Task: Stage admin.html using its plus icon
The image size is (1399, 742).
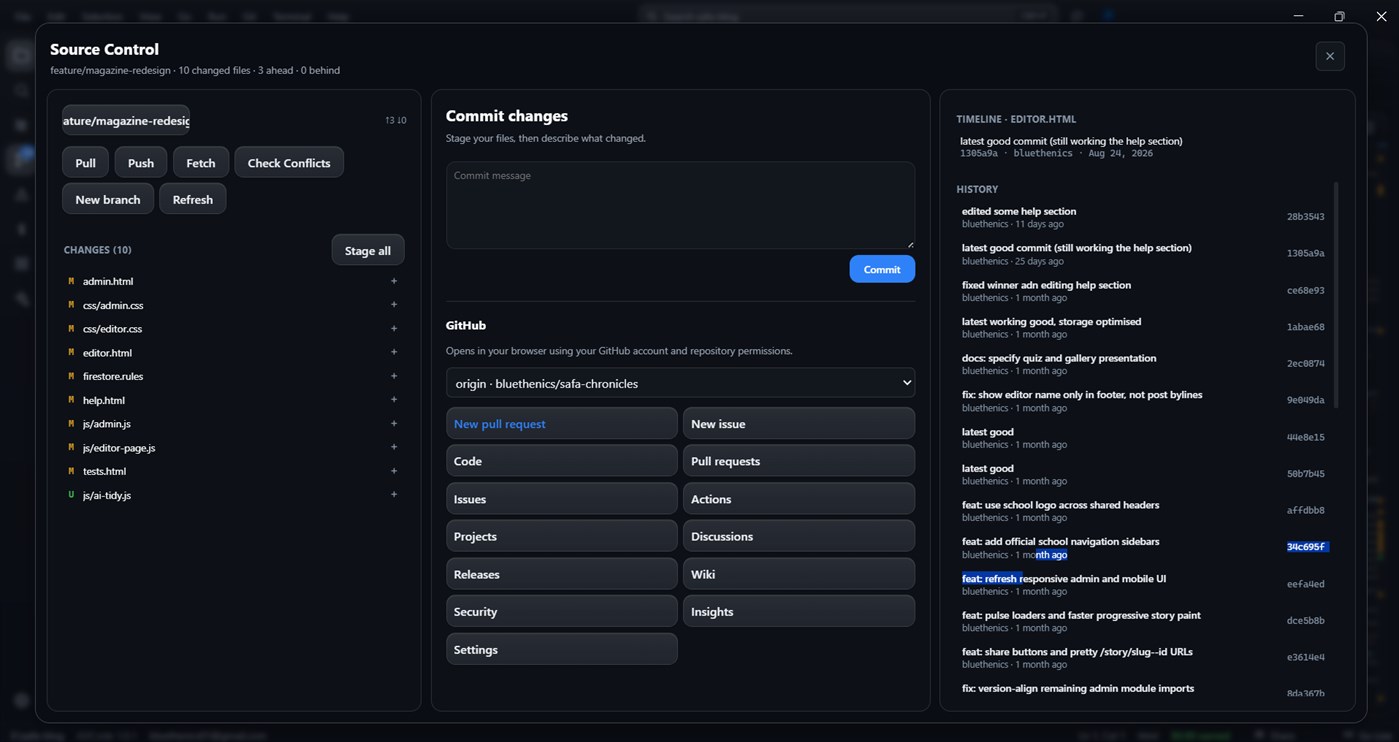Action: click(394, 282)
